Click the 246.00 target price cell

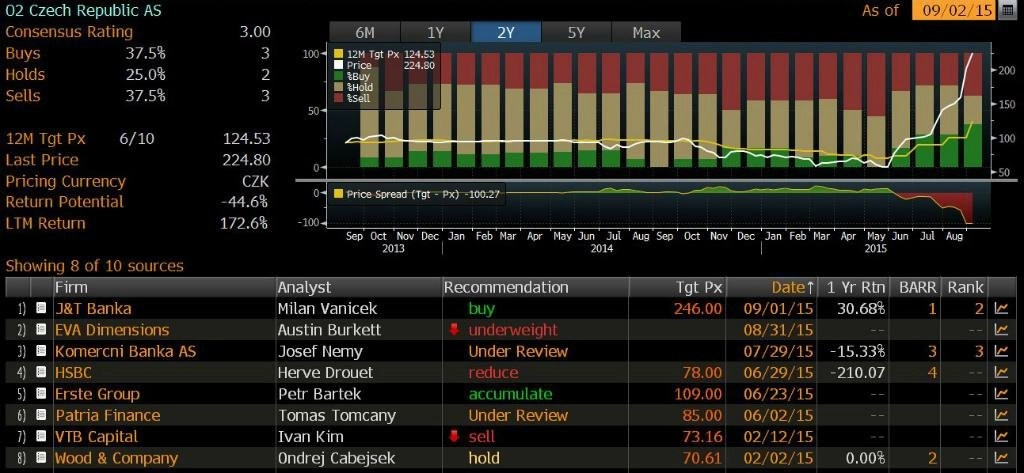point(697,308)
